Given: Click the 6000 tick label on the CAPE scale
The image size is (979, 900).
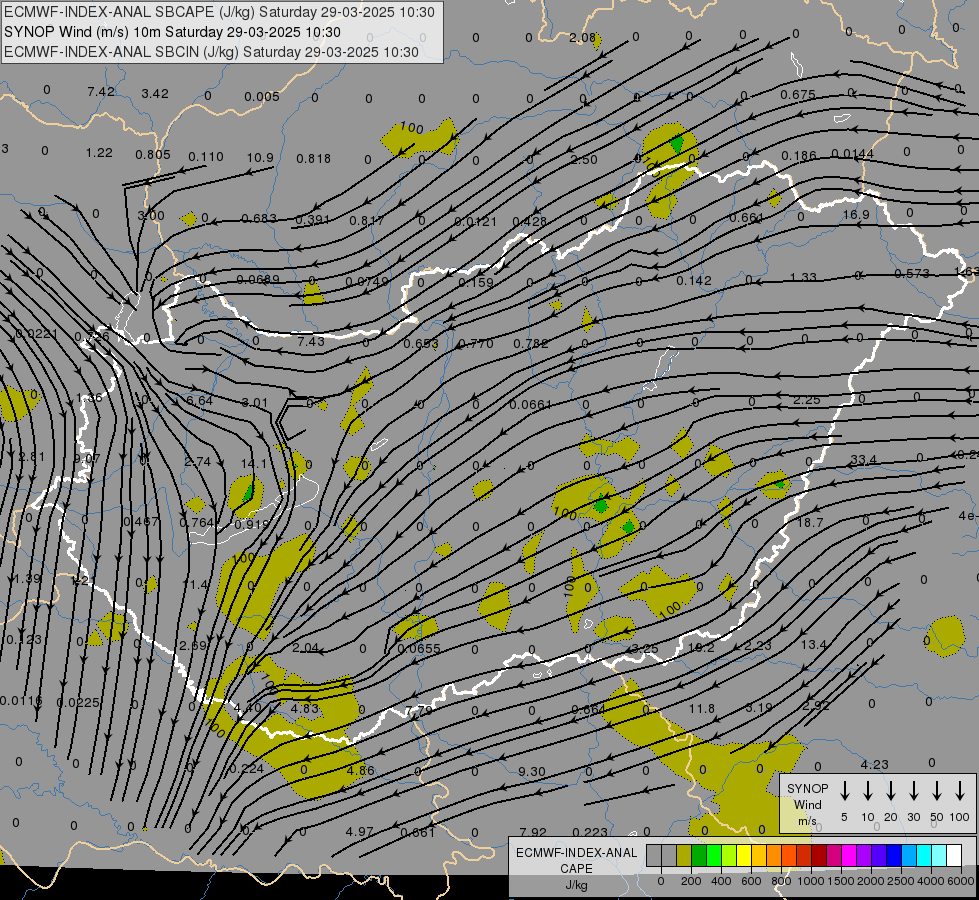Looking at the screenshot, I should click(x=961, y=881).
